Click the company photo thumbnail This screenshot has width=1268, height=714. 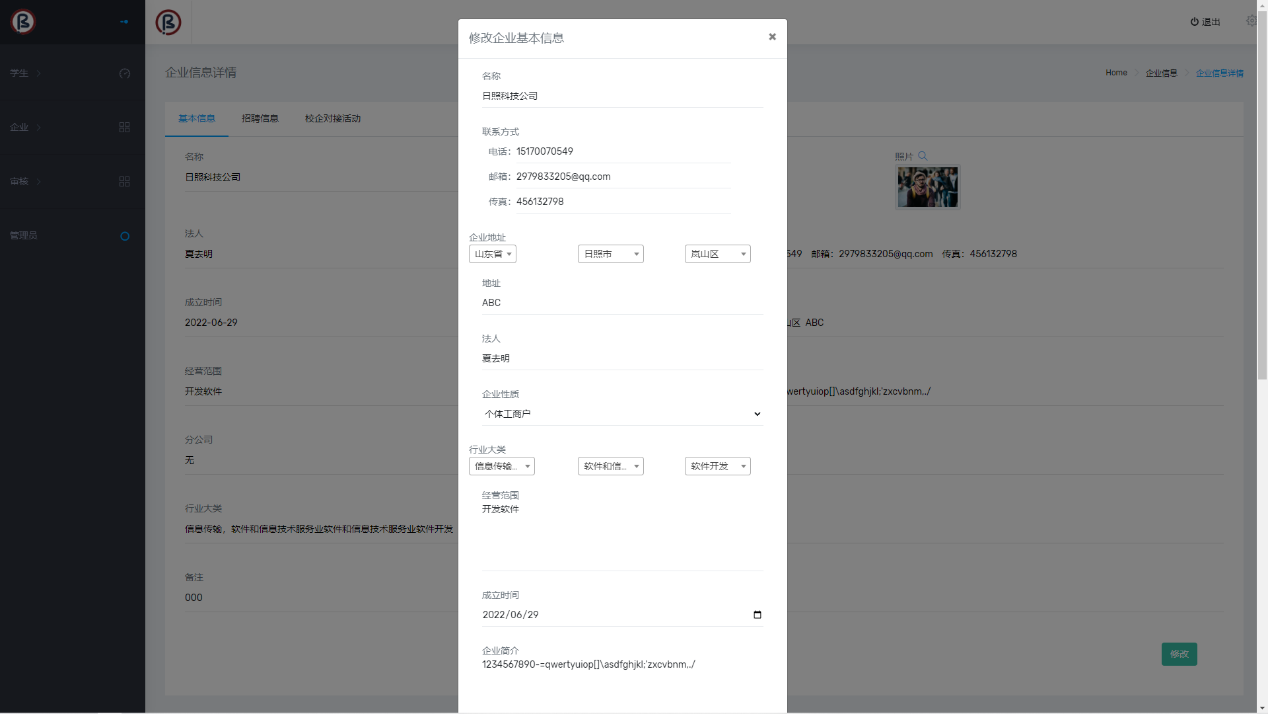(927, 187)
